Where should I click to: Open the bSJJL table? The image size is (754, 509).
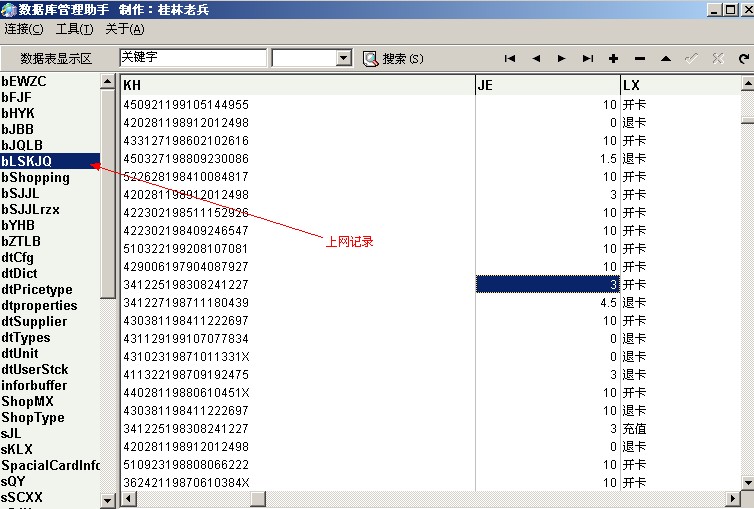(20, 193)
